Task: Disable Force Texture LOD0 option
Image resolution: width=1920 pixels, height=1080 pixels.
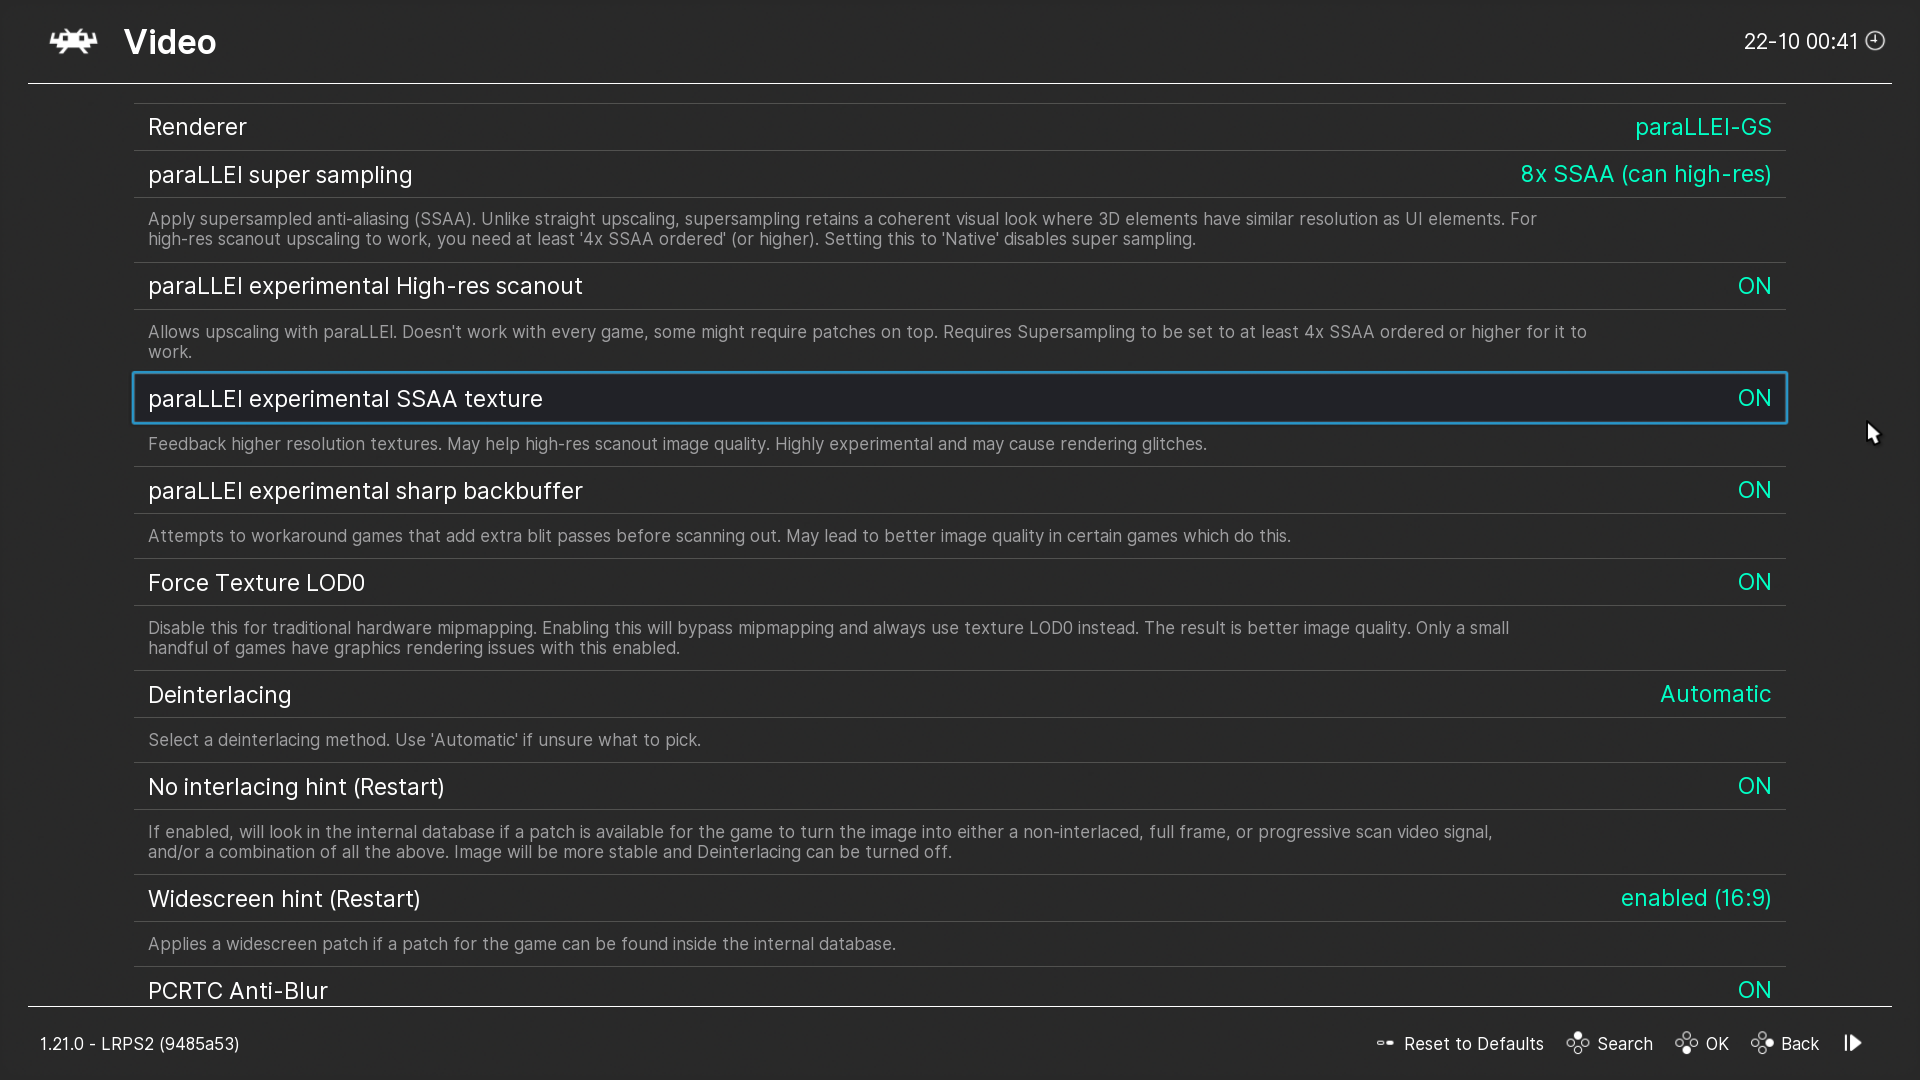Action: 1753,582
